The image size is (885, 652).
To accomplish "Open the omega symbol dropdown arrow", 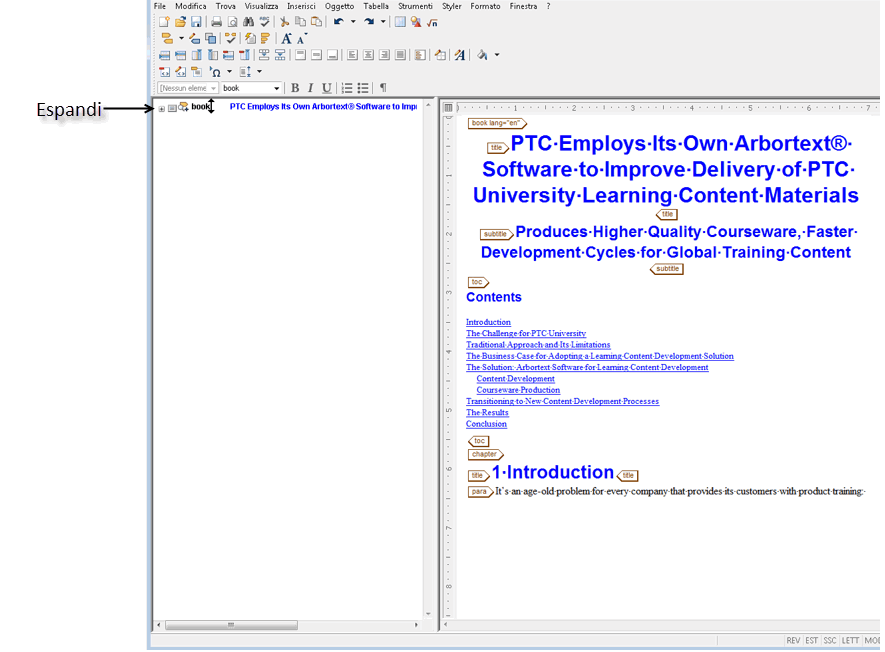I will (229, 72).
